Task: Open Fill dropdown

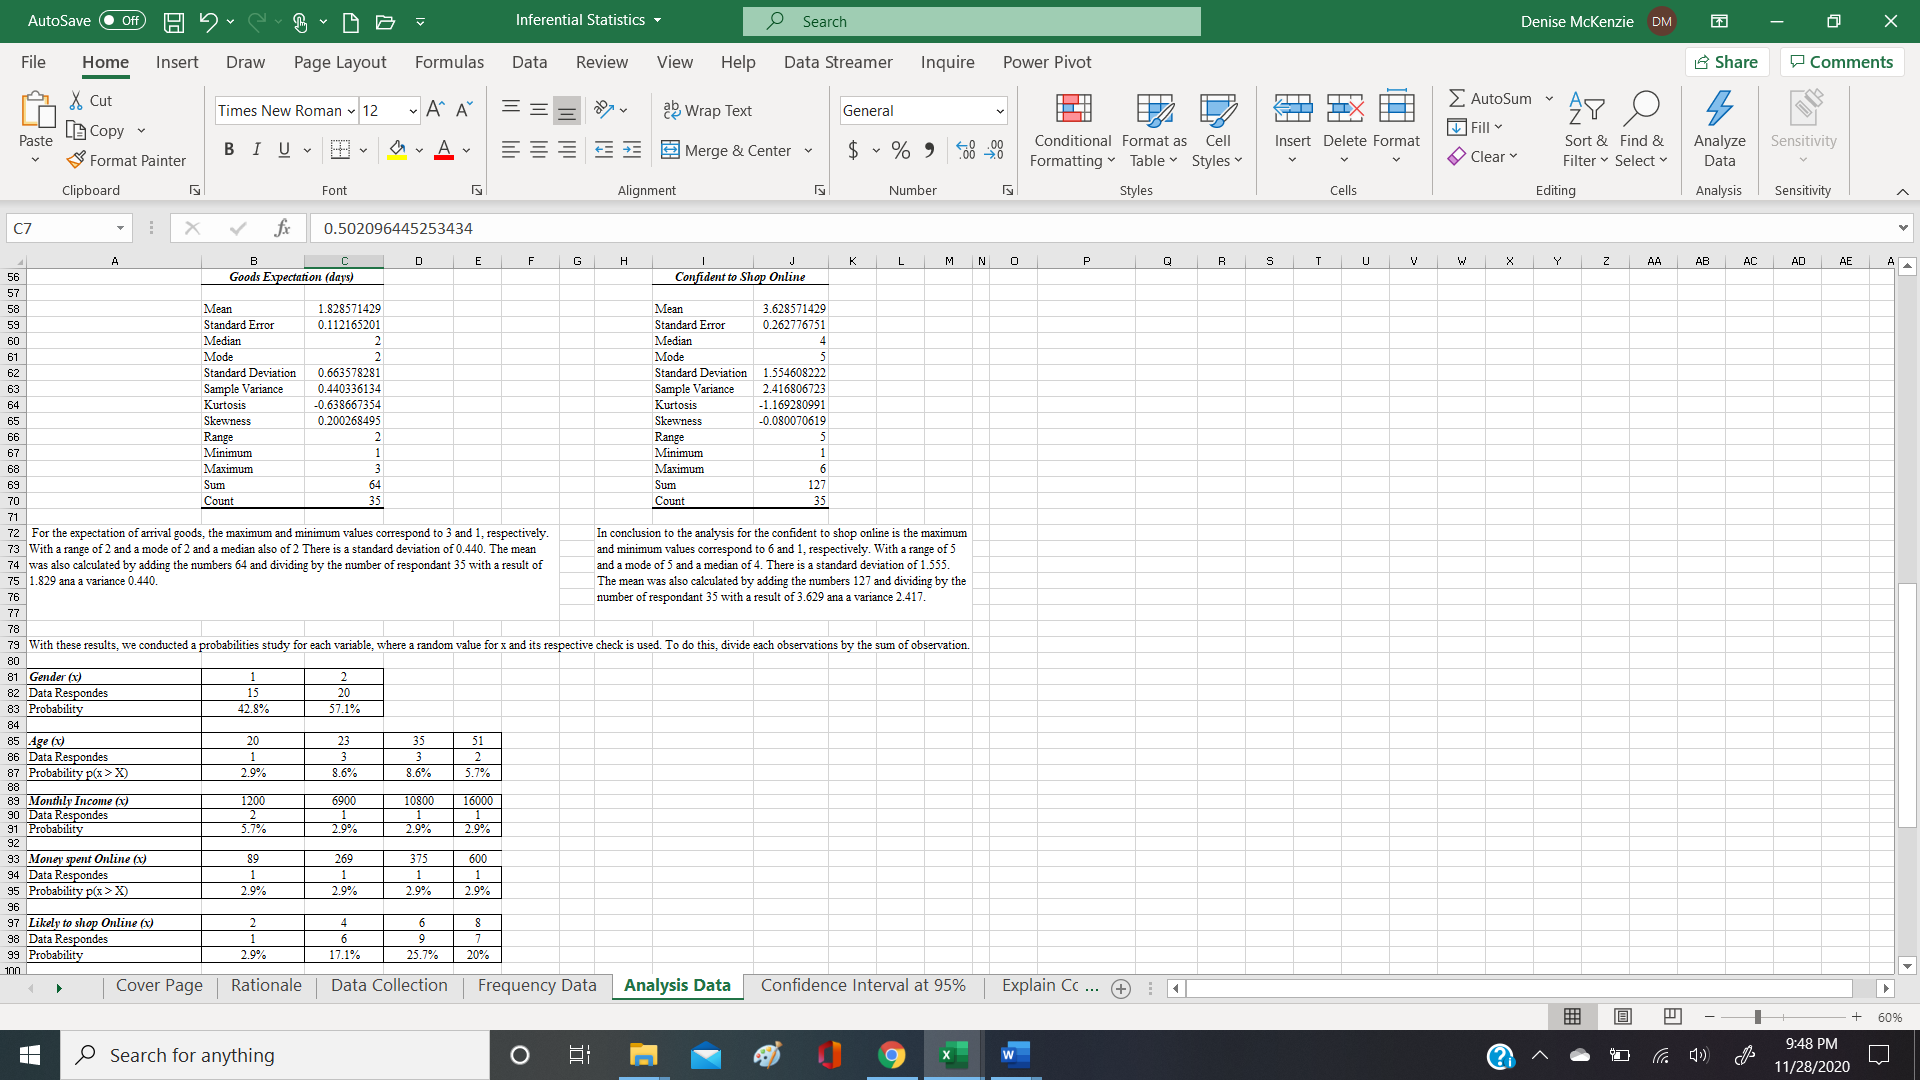Action: [x=1476, y=127]
